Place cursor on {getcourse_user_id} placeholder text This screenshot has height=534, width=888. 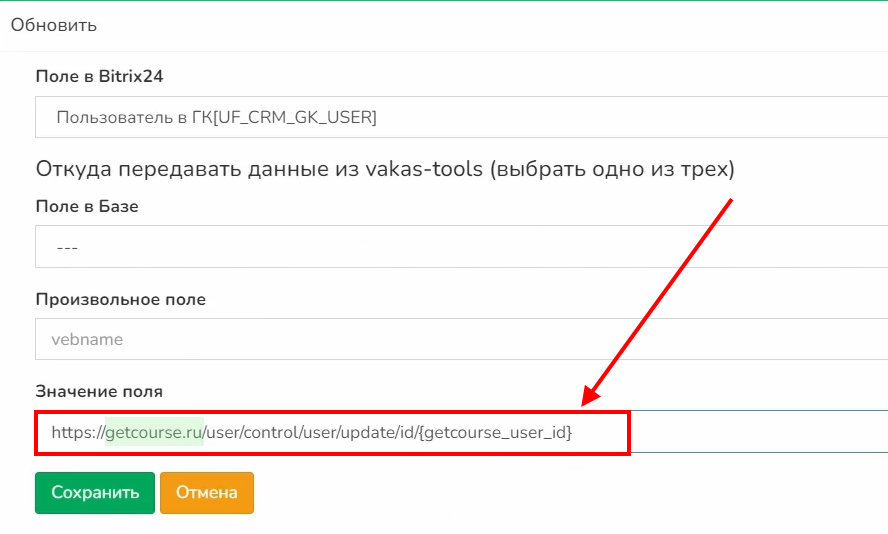pyautogui.click(x=497, y=433)
